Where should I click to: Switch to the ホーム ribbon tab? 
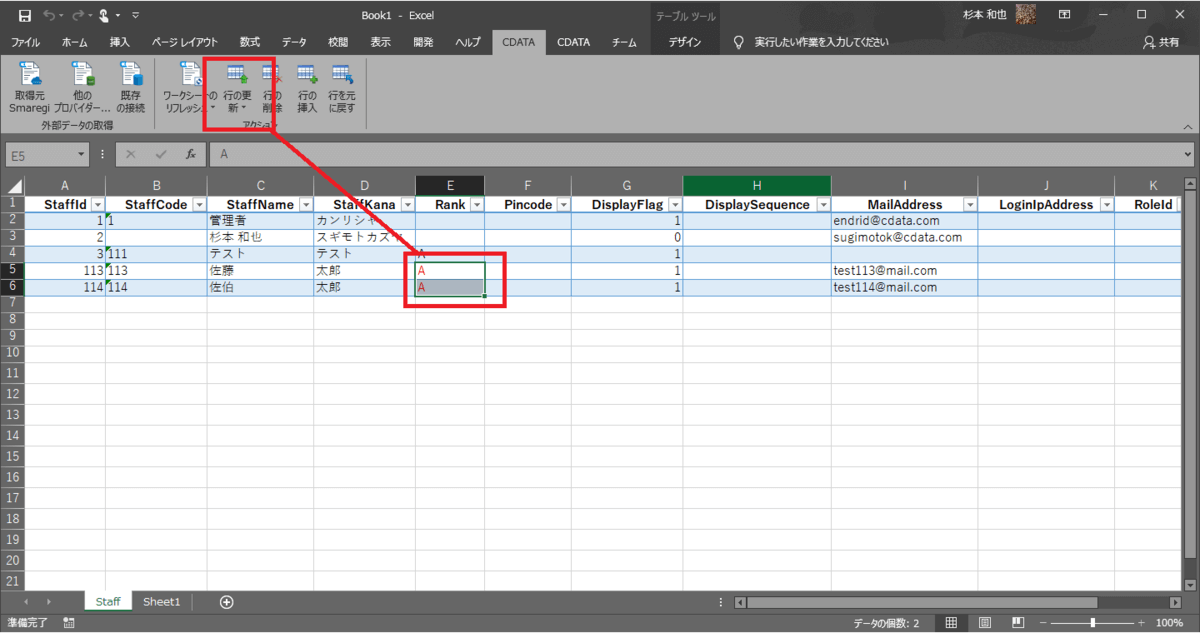[74, 42]
